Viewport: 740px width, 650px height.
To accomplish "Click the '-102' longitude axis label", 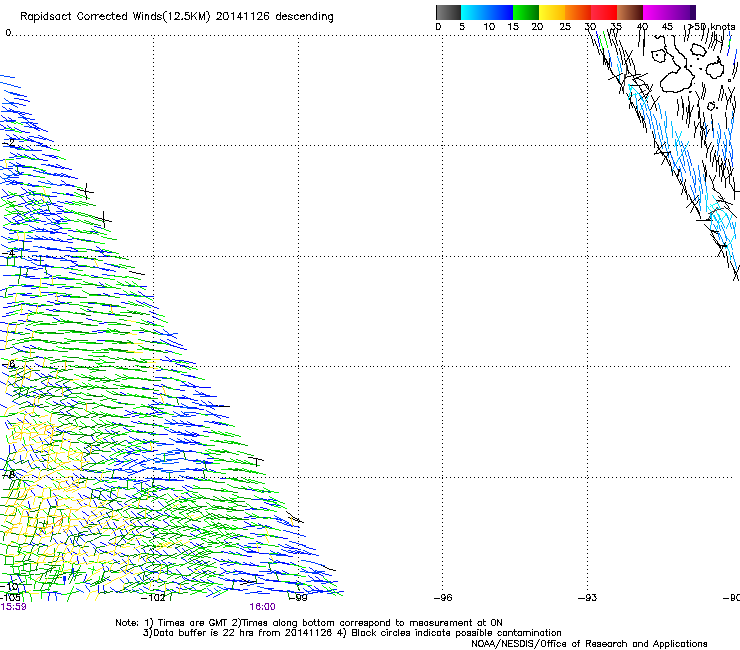I will [153, 598].
